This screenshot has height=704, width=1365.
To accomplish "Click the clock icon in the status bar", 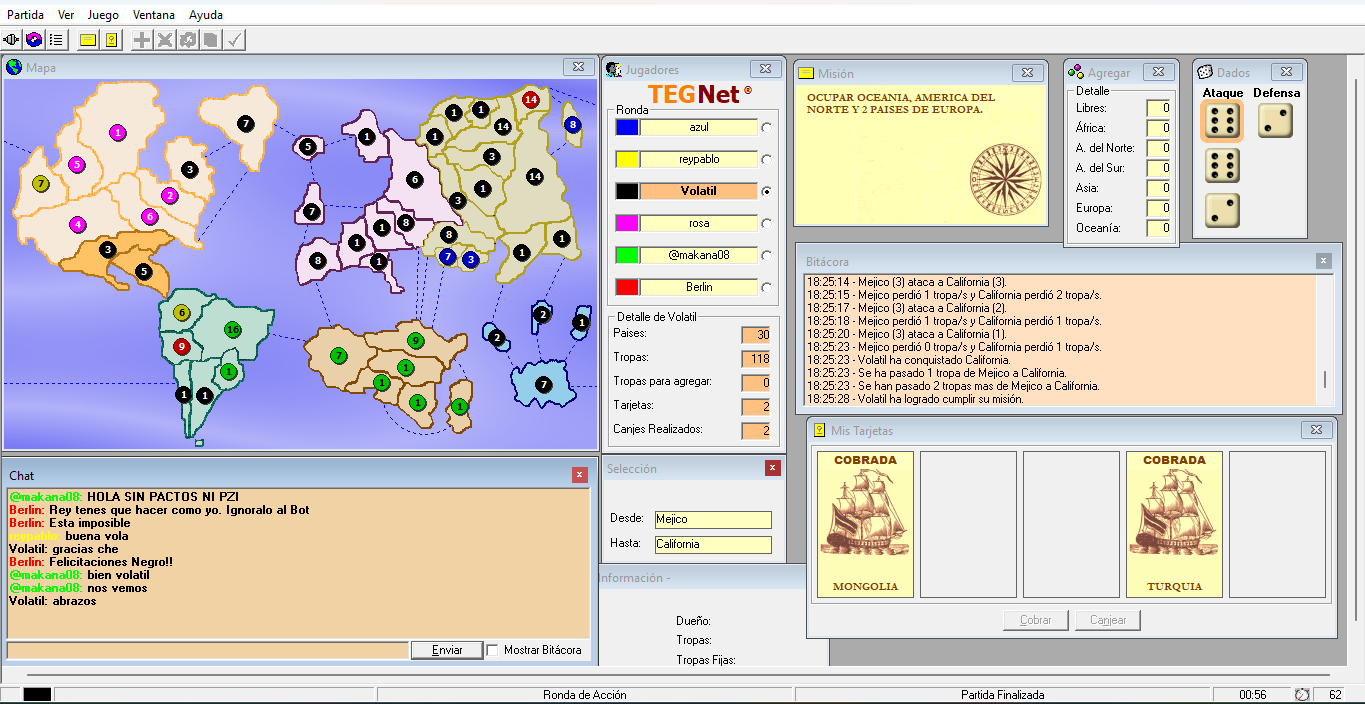I will click(1302, 694).
